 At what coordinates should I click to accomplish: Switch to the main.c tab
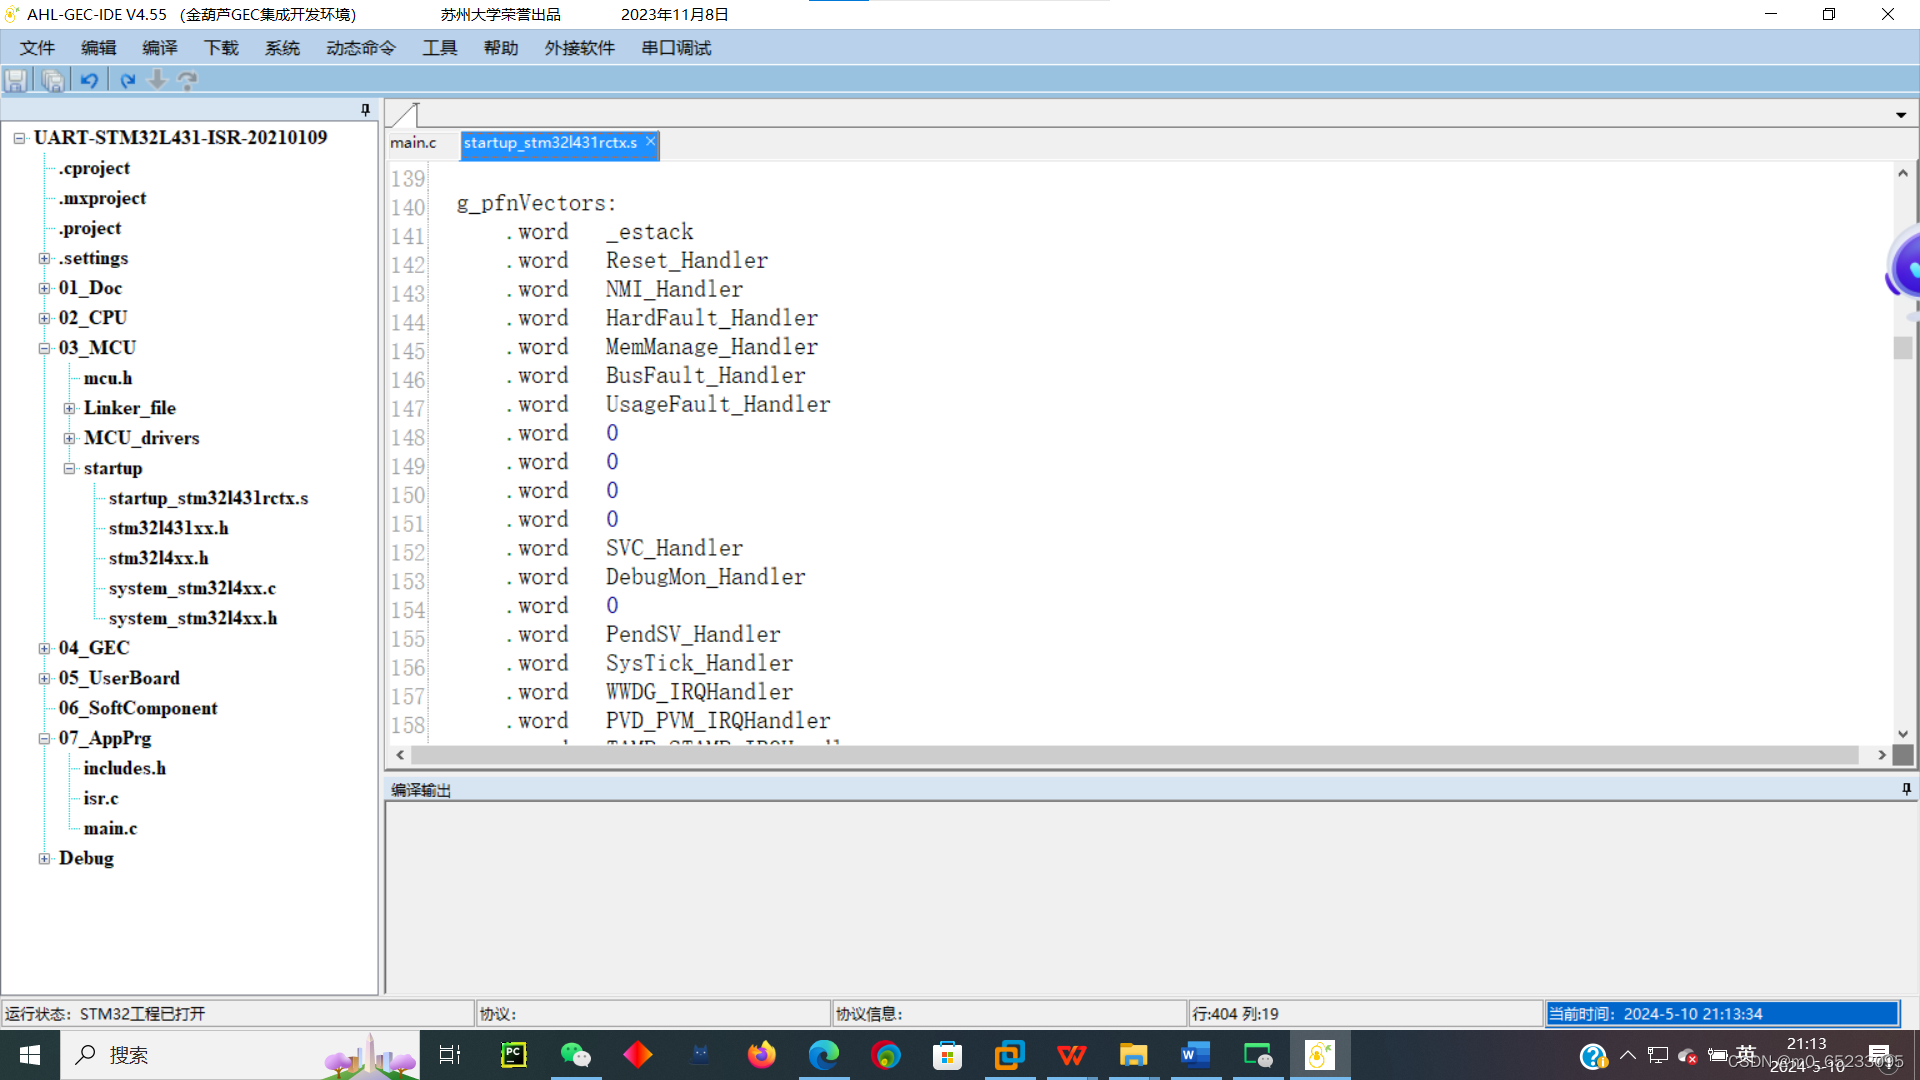tap(414, 143)
